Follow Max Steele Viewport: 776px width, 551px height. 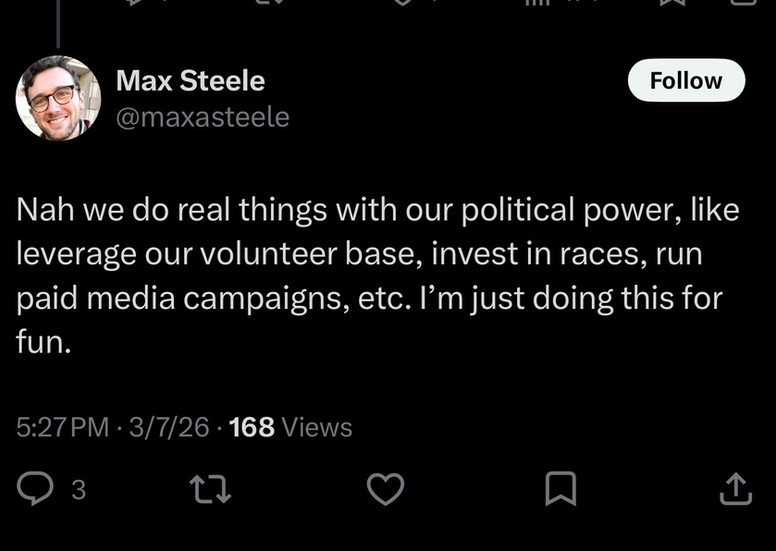(x=686, y=80)
